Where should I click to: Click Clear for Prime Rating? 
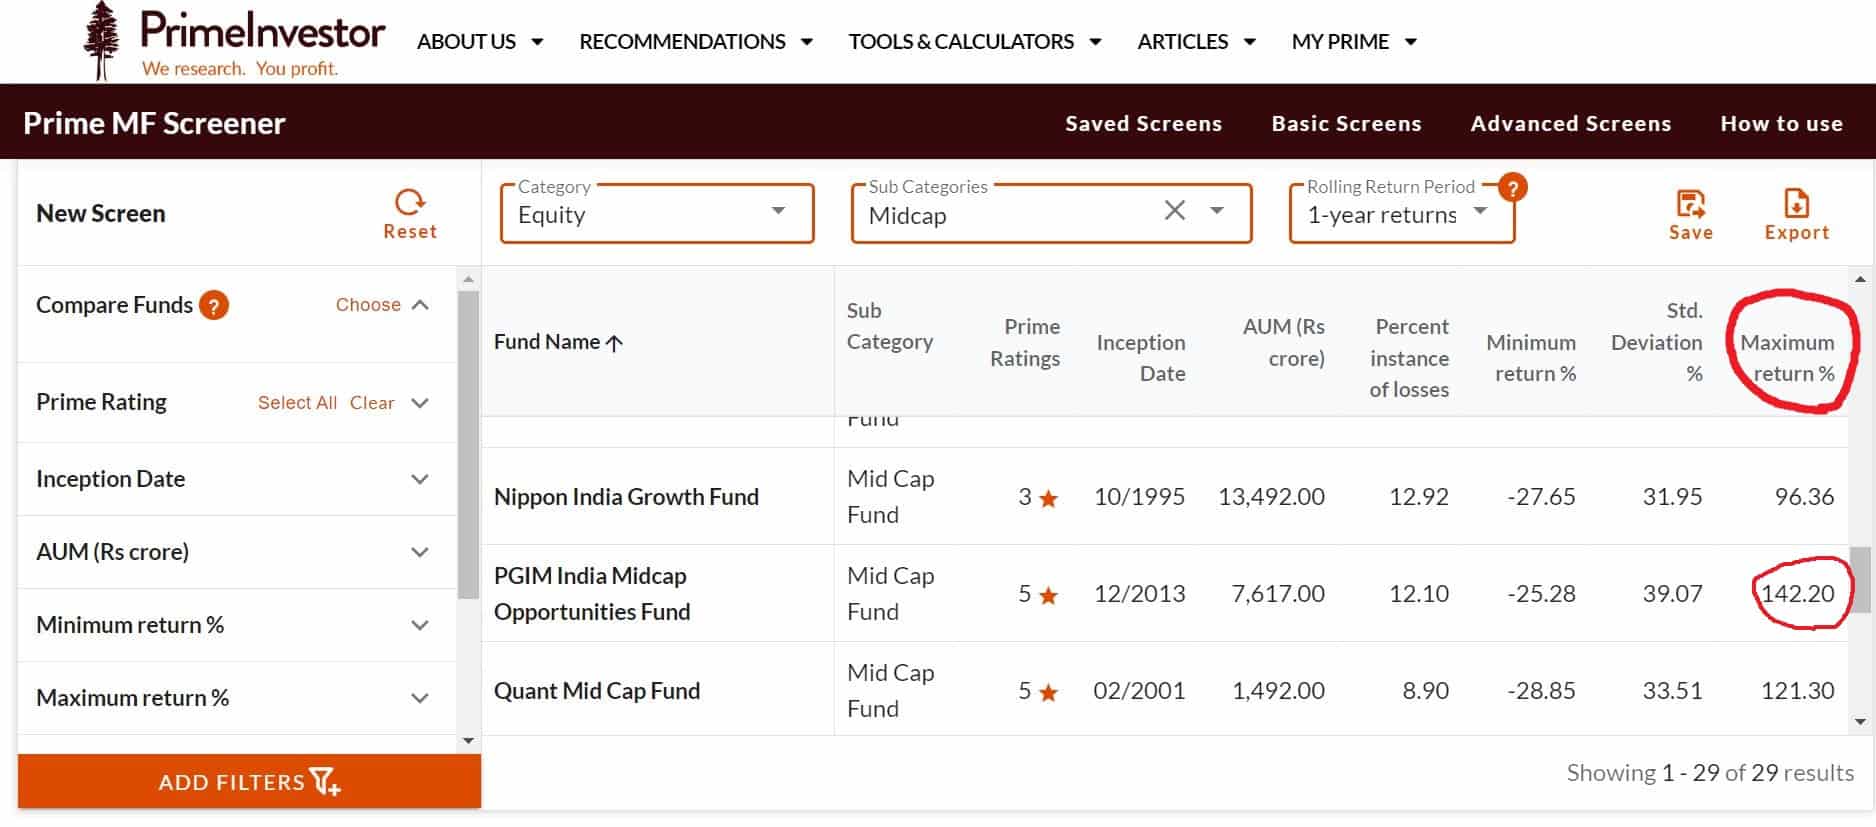(372, 403)
